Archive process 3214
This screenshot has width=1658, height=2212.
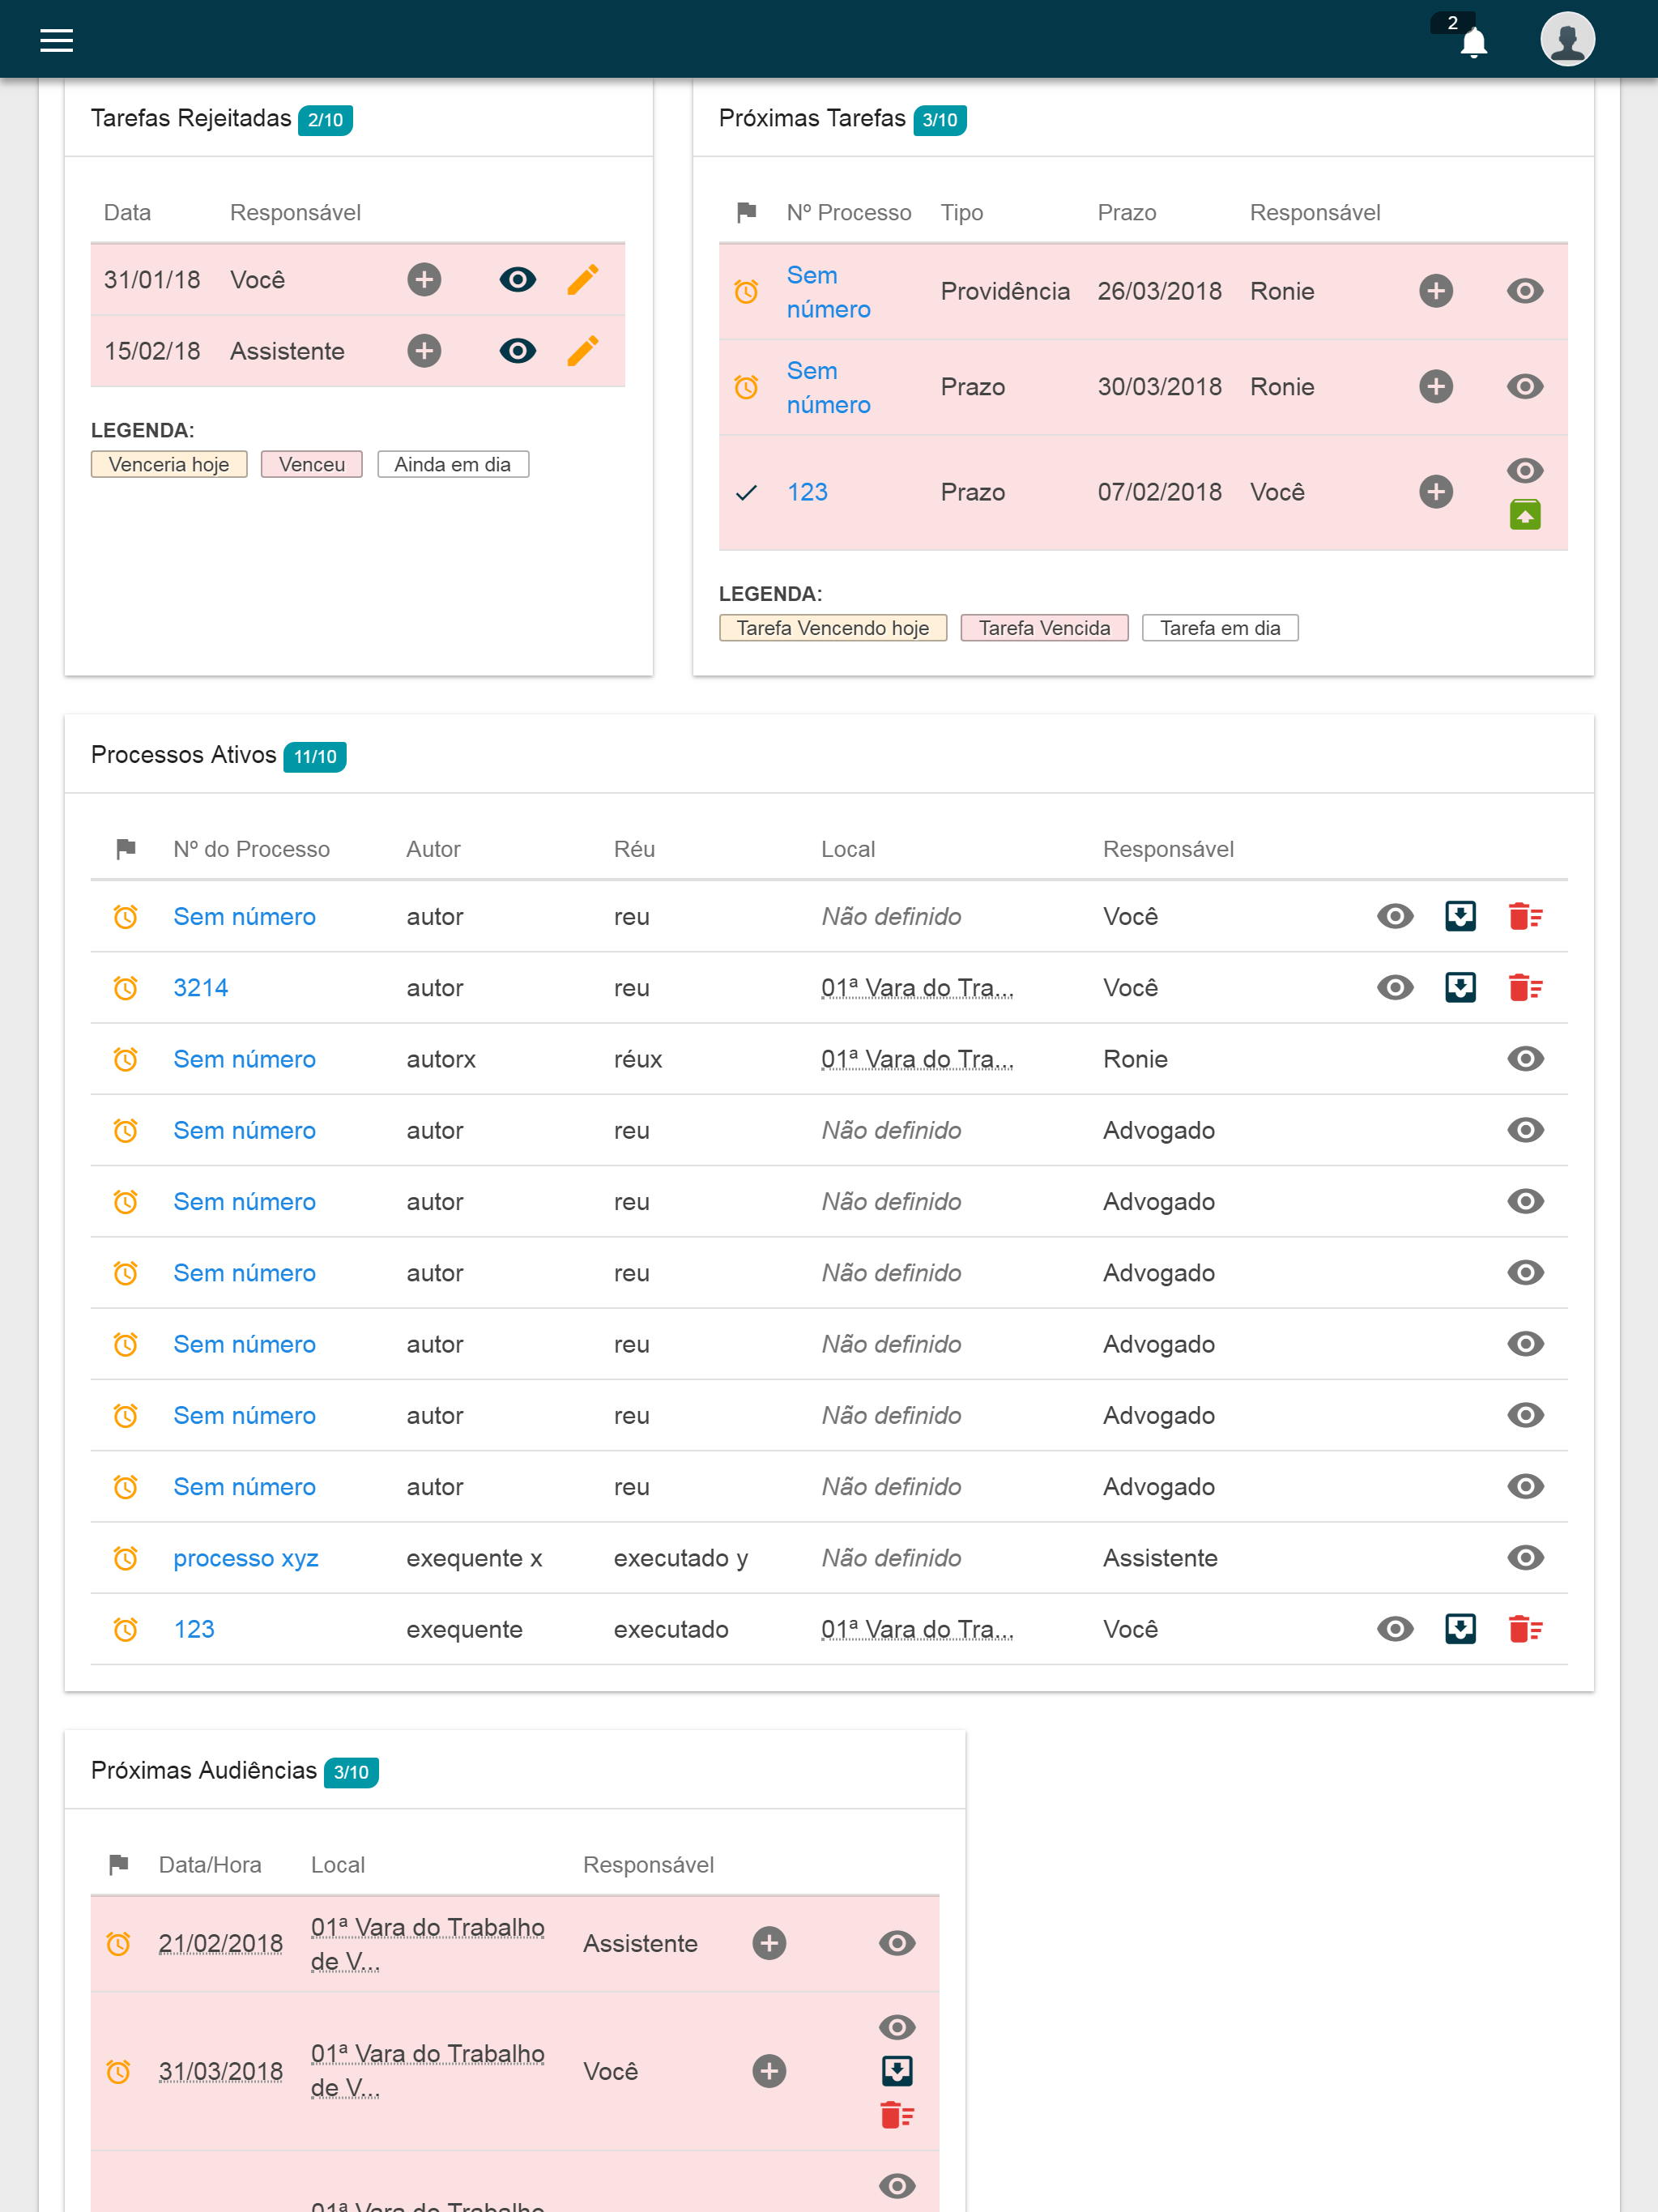(x=1460, y=988)
